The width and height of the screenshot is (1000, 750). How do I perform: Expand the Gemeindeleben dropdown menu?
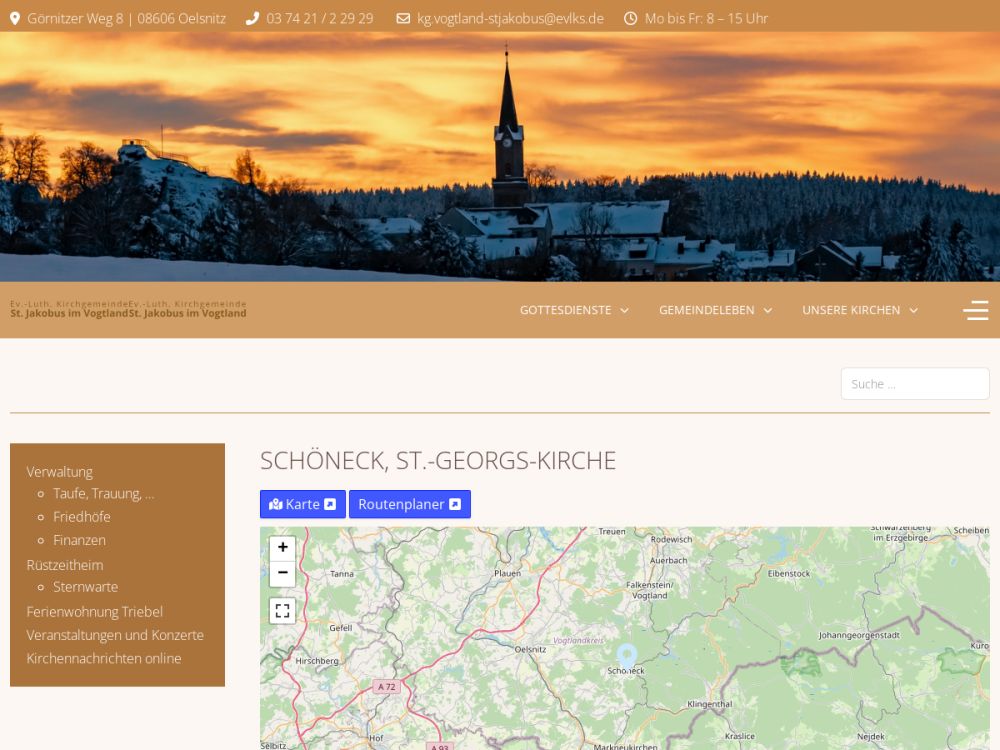pyautogui.click(x=715, y=310)
